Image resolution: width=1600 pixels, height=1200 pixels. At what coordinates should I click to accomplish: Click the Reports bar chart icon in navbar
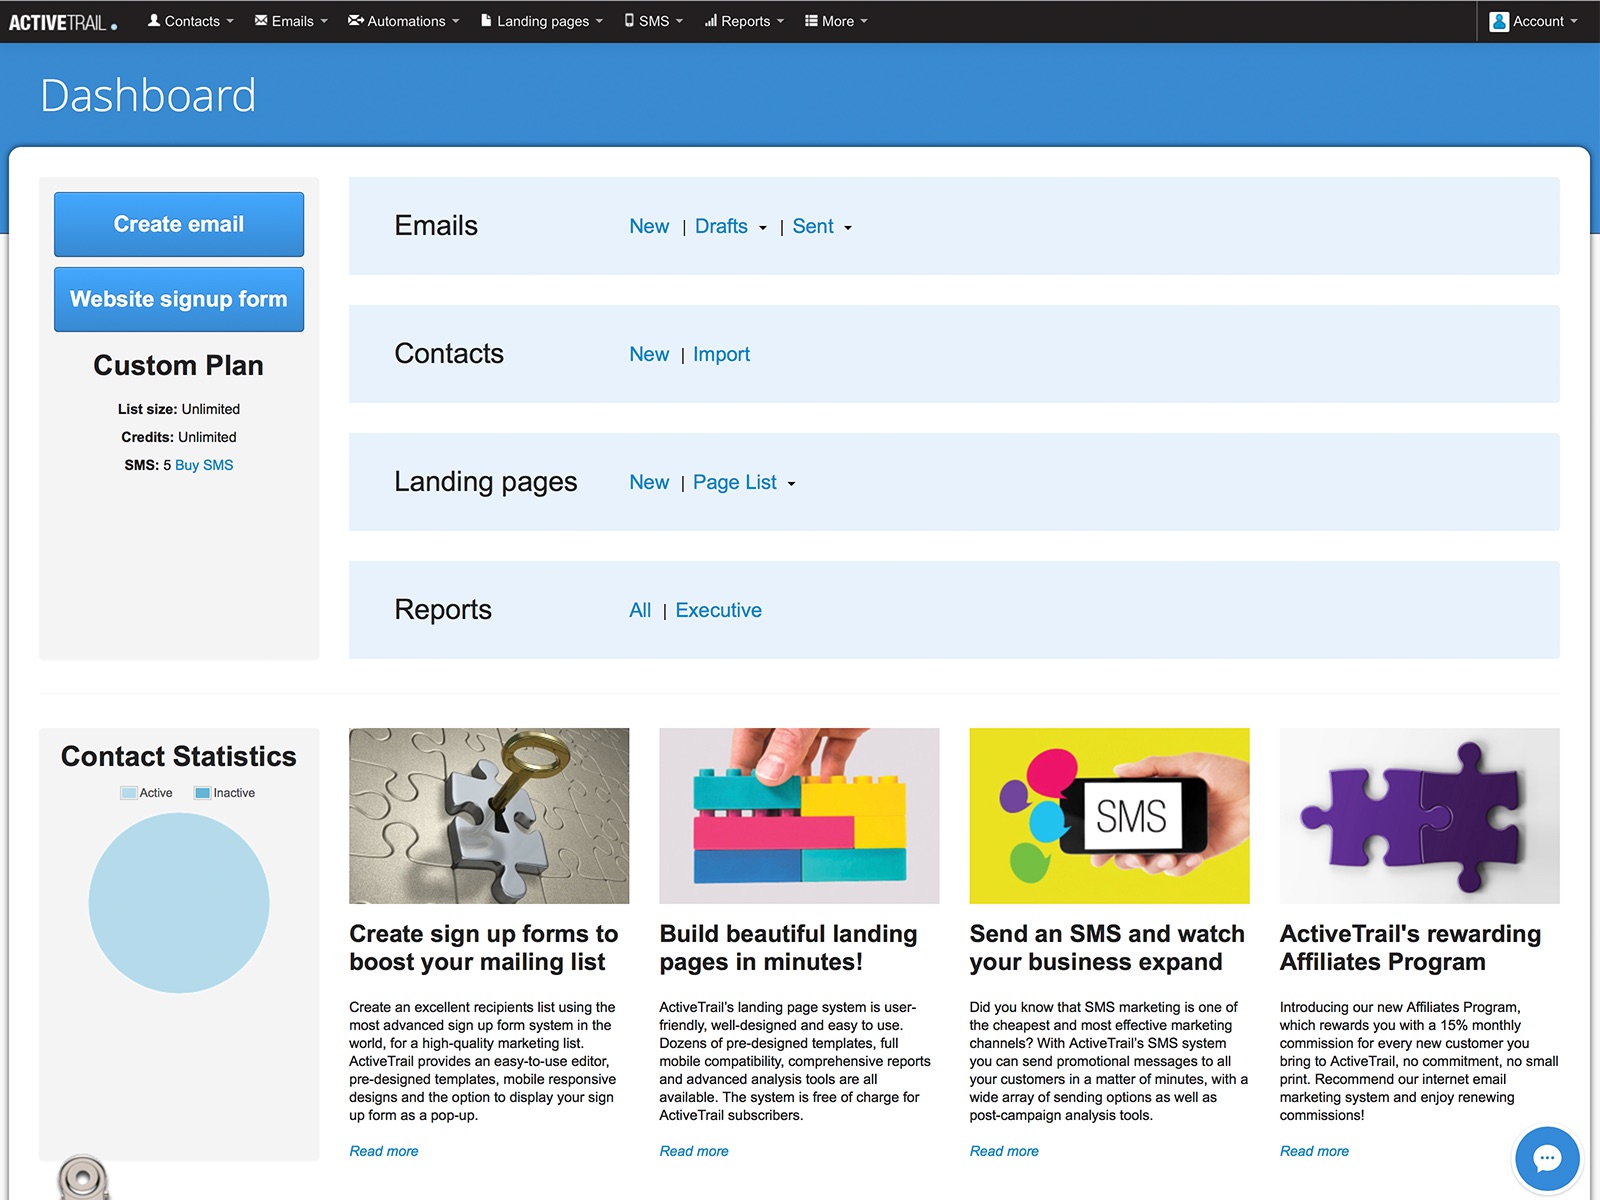point(711,20)
